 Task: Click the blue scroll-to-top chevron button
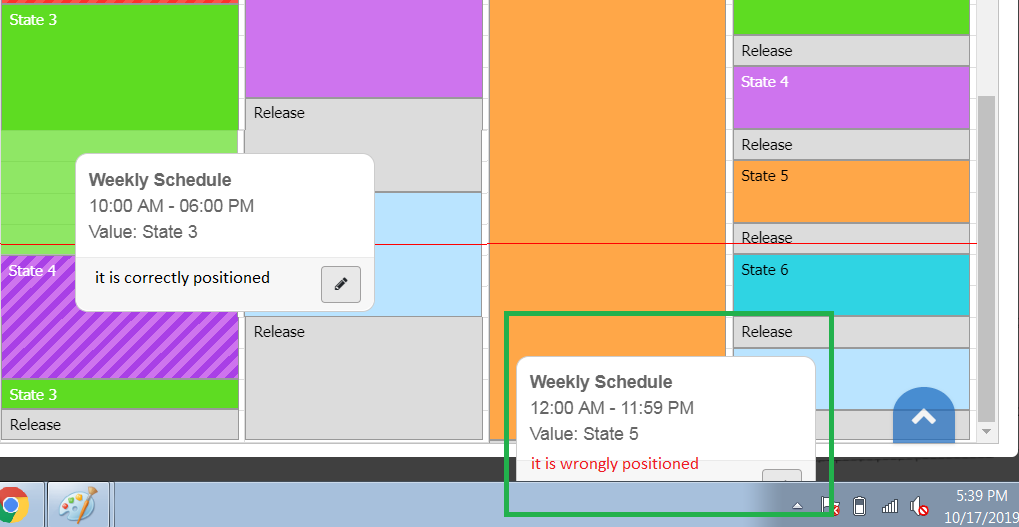pyautogui.click(x=923, y=417)
